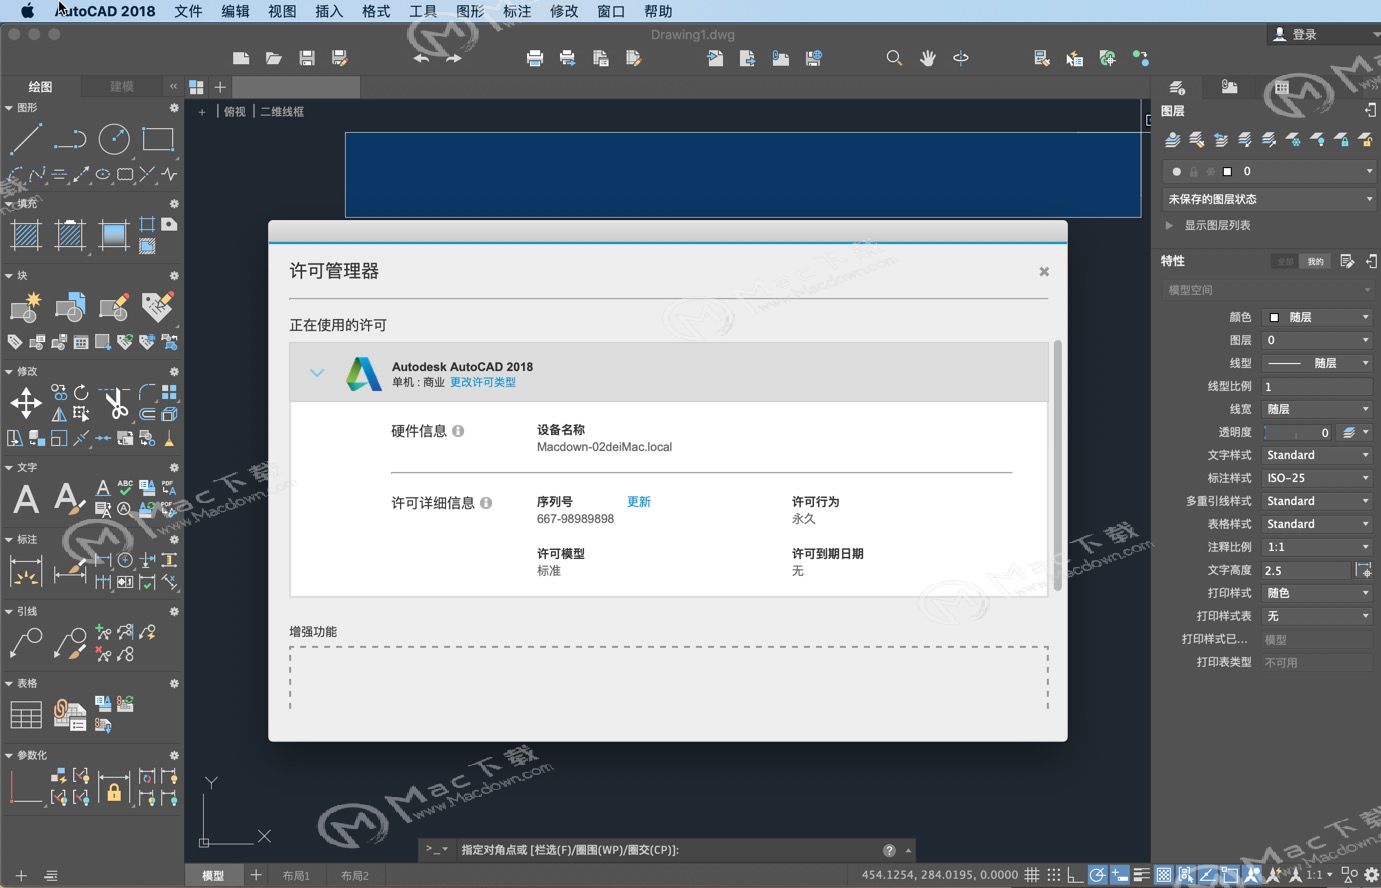Activate the Trim scissors tool
Screen dimensions: 1381x888
tap(116, 404)
